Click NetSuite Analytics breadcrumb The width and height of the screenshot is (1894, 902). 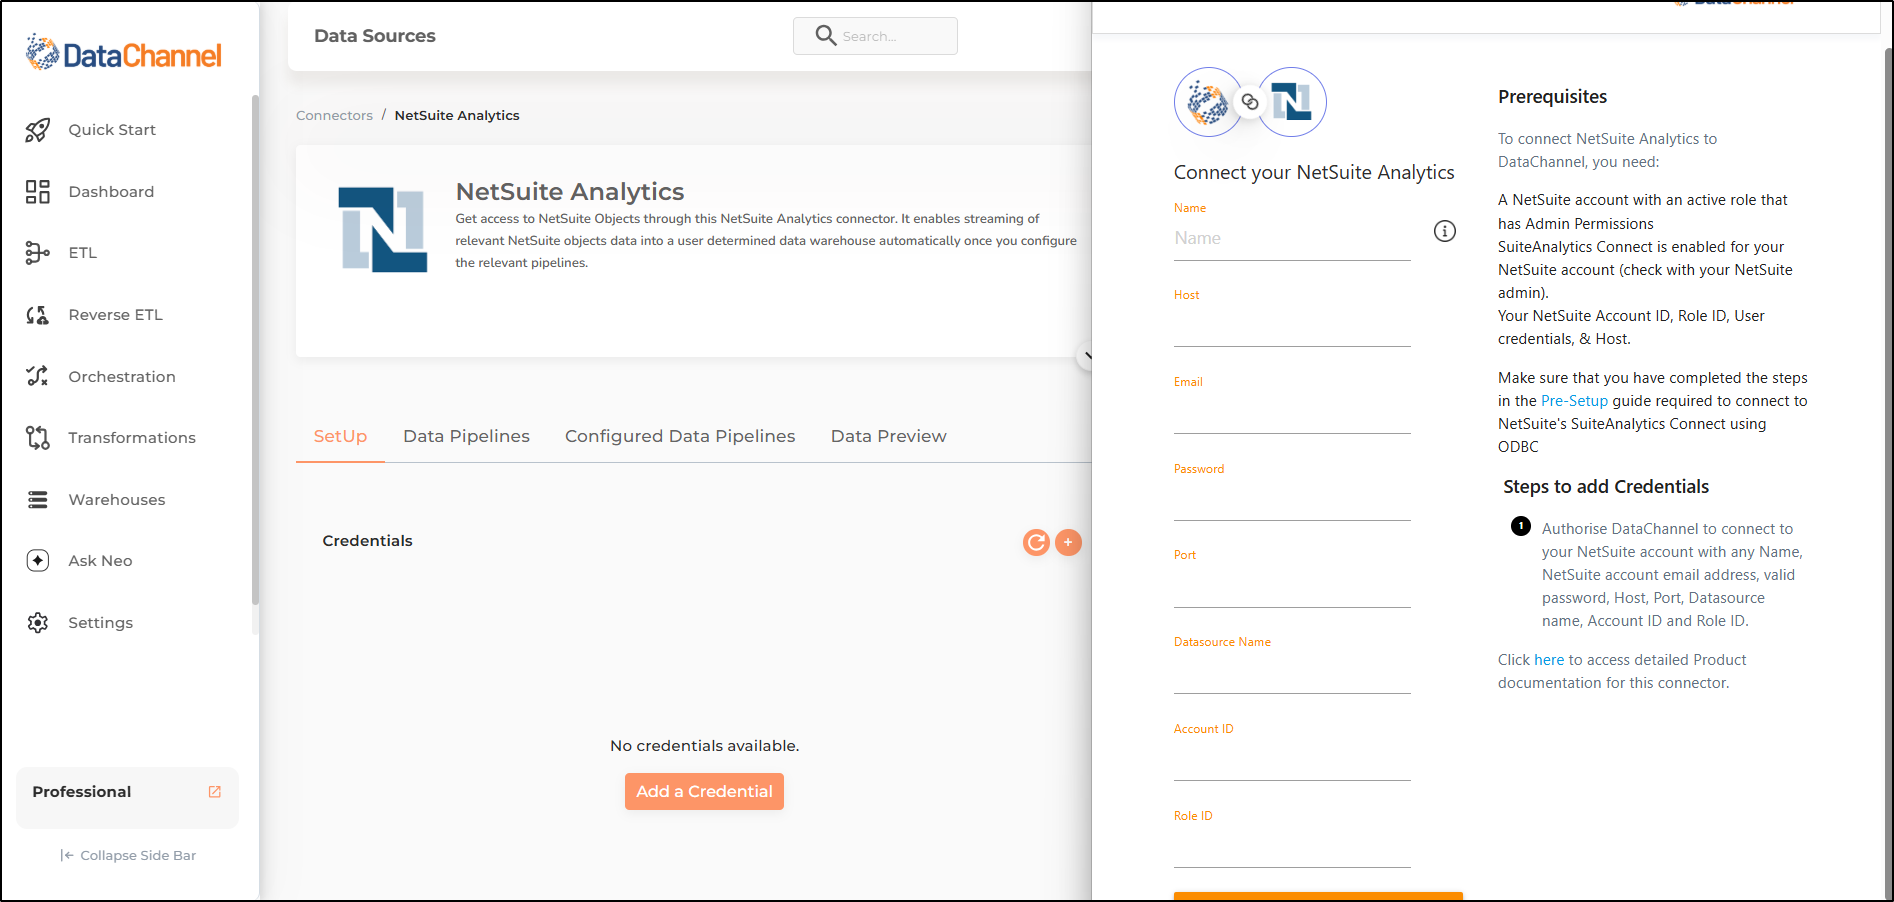click(x=457, y=115)
